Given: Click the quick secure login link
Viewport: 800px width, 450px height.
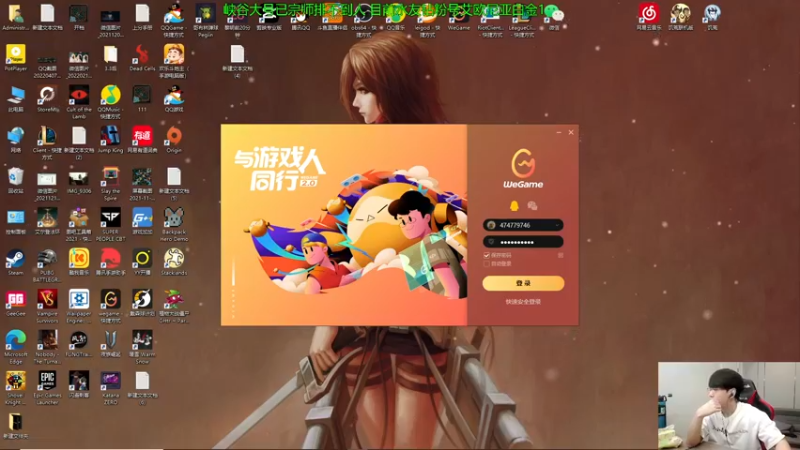Looking at the screenshot, I should (x=523, y=302).
